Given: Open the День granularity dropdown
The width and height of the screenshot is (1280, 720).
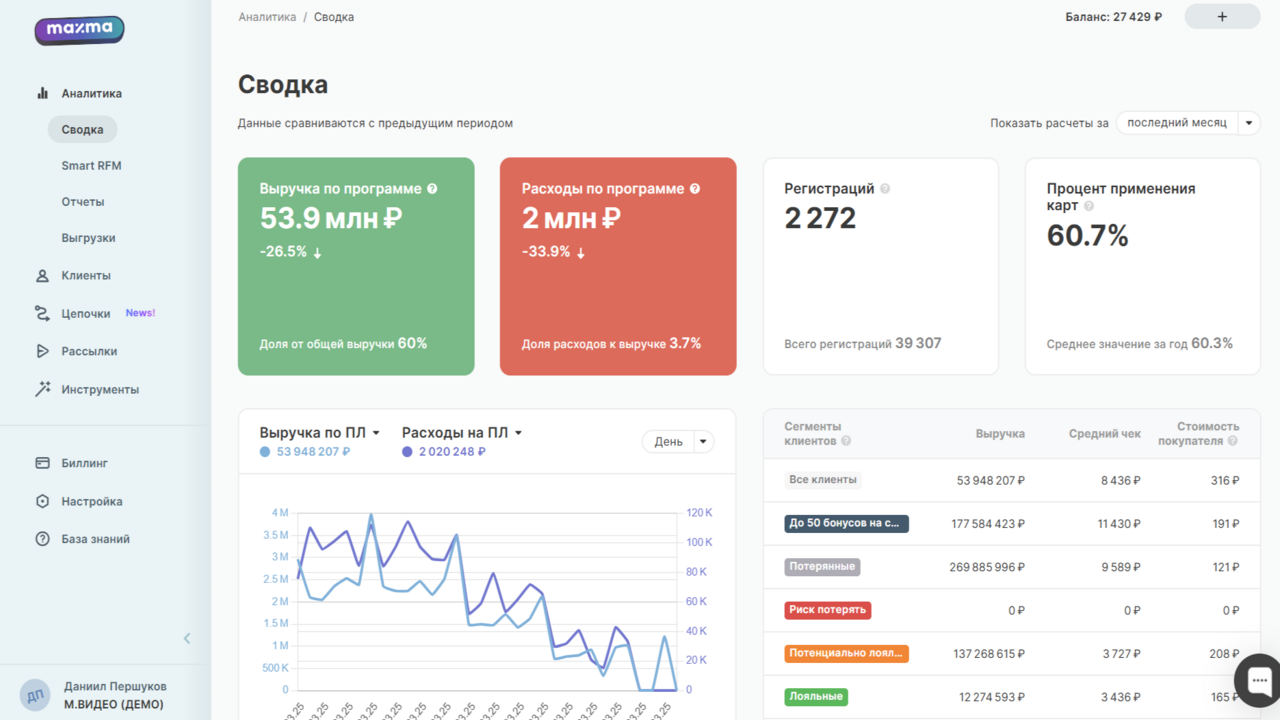Looking at the screenshot, I should tap(678, 441).
